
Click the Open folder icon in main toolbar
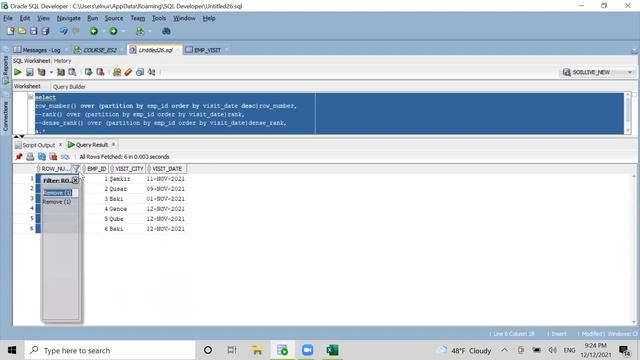(x=22, y=31)
